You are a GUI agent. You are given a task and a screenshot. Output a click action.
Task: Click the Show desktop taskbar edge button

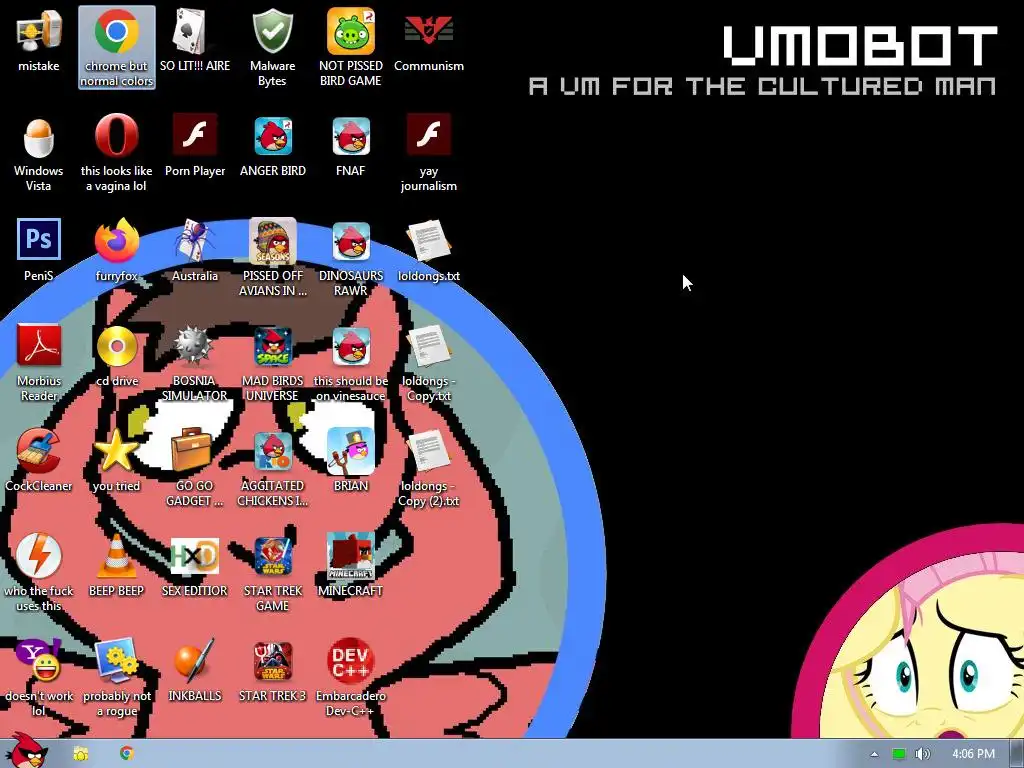(x=1017, y=754)
